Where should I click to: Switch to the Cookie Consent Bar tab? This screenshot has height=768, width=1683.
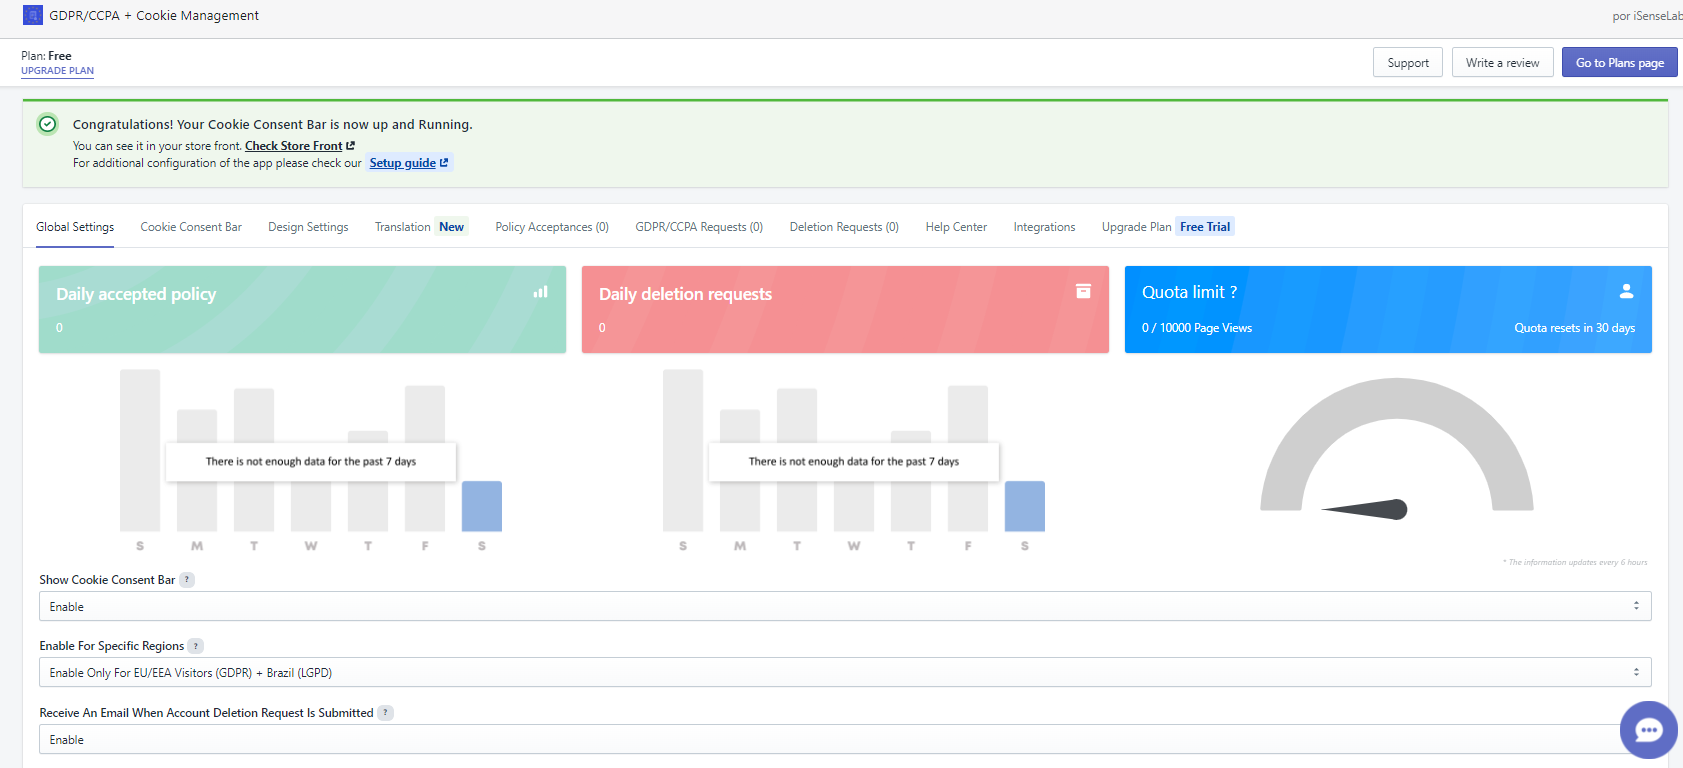[191, 227]
